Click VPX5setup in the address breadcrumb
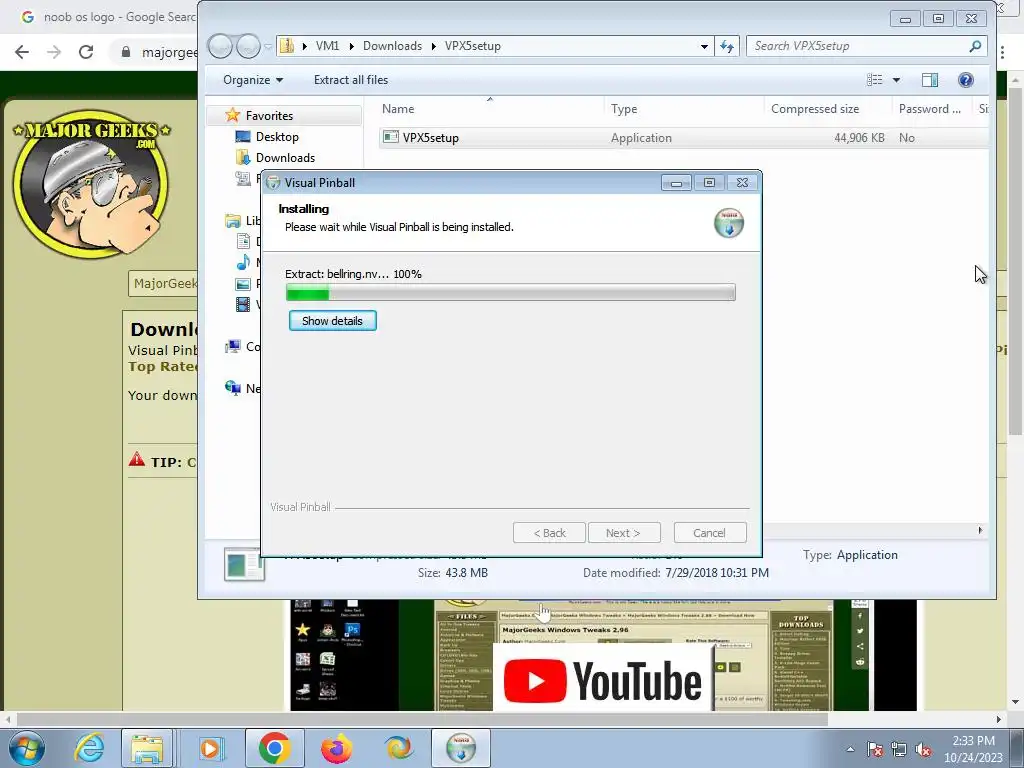This screenshot has height=768, width=1024. click(x=473, y=46)
